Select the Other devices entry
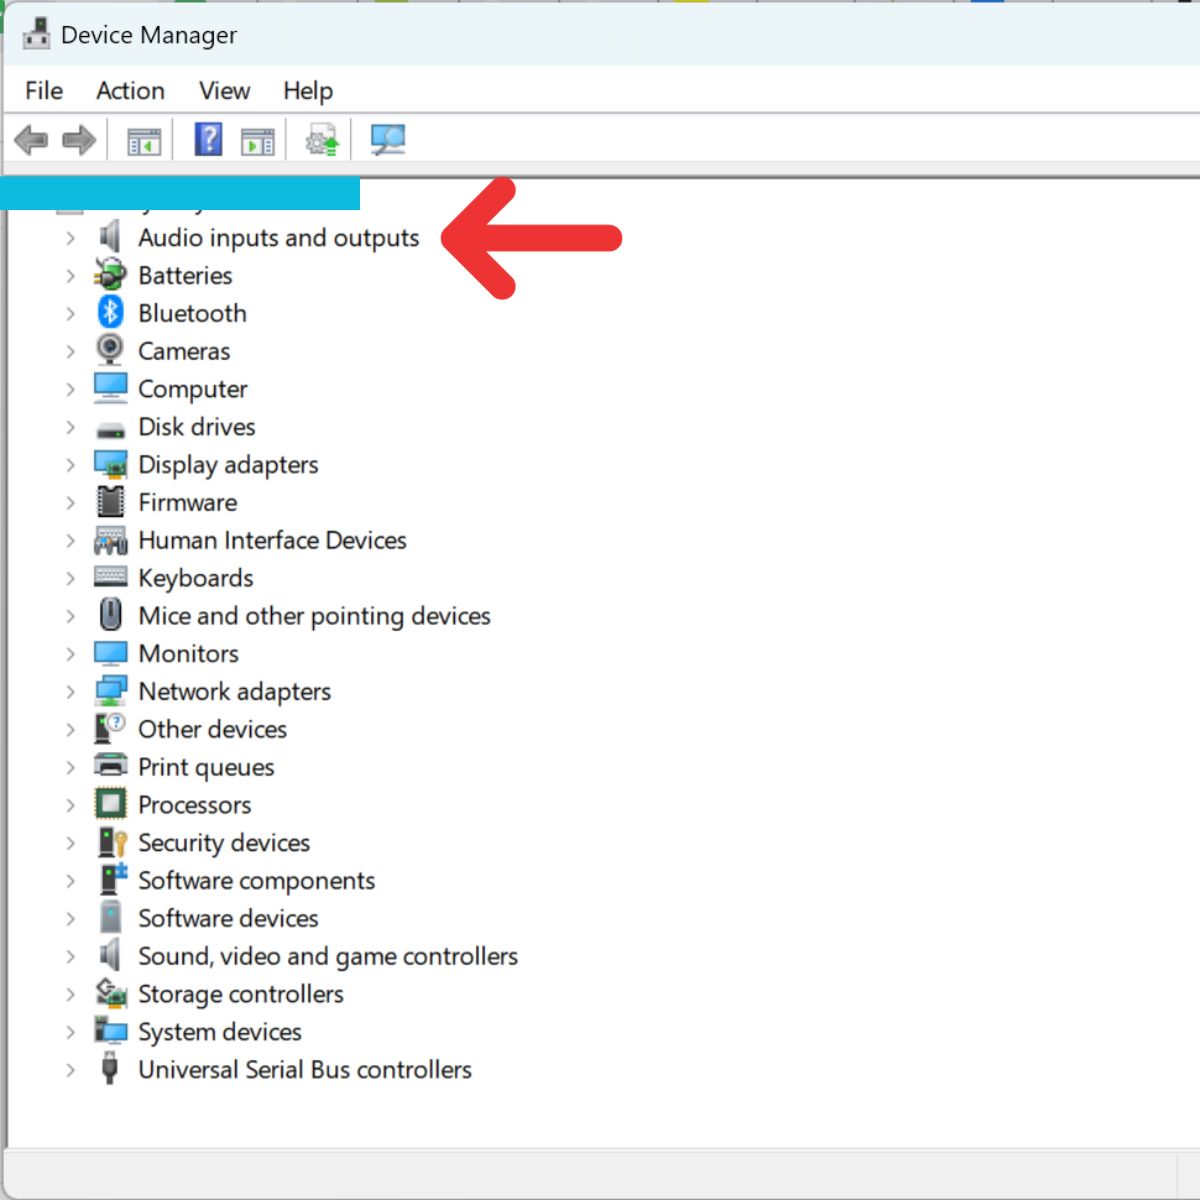 click(x=211, y=729)
